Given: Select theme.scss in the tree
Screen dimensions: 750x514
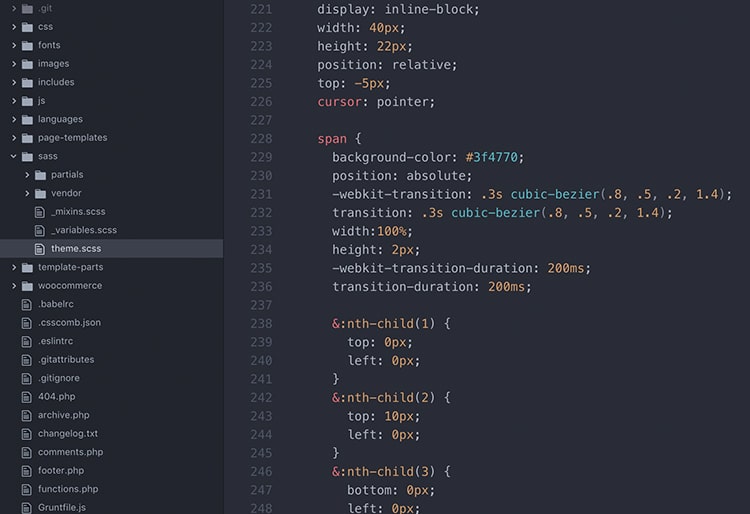Looking at the screenshot, I should [76, 249].
